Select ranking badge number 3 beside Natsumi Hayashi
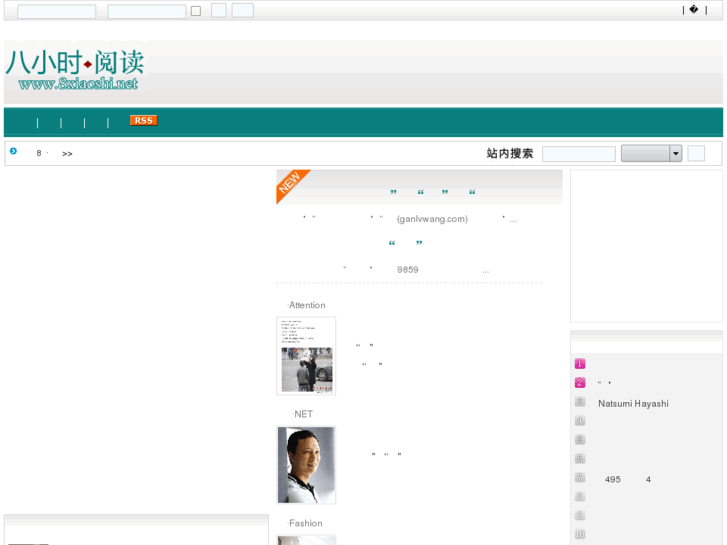Screen dimensions: 727x545 click(x=580, y=402)
